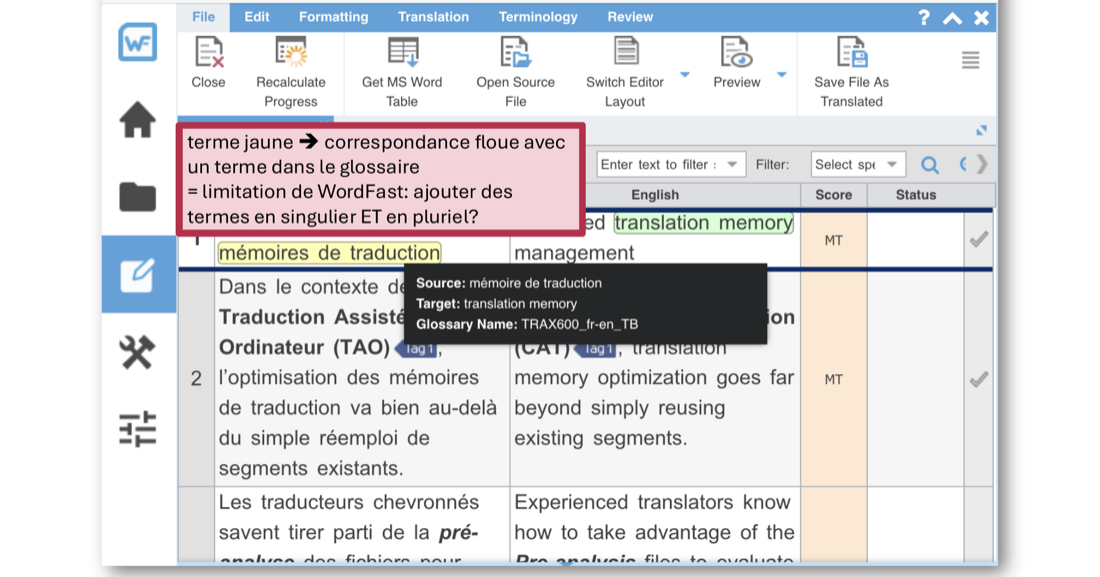Click the Preview ribbon icon
The height and width of the screenshot is (577, 1100).
736,53
